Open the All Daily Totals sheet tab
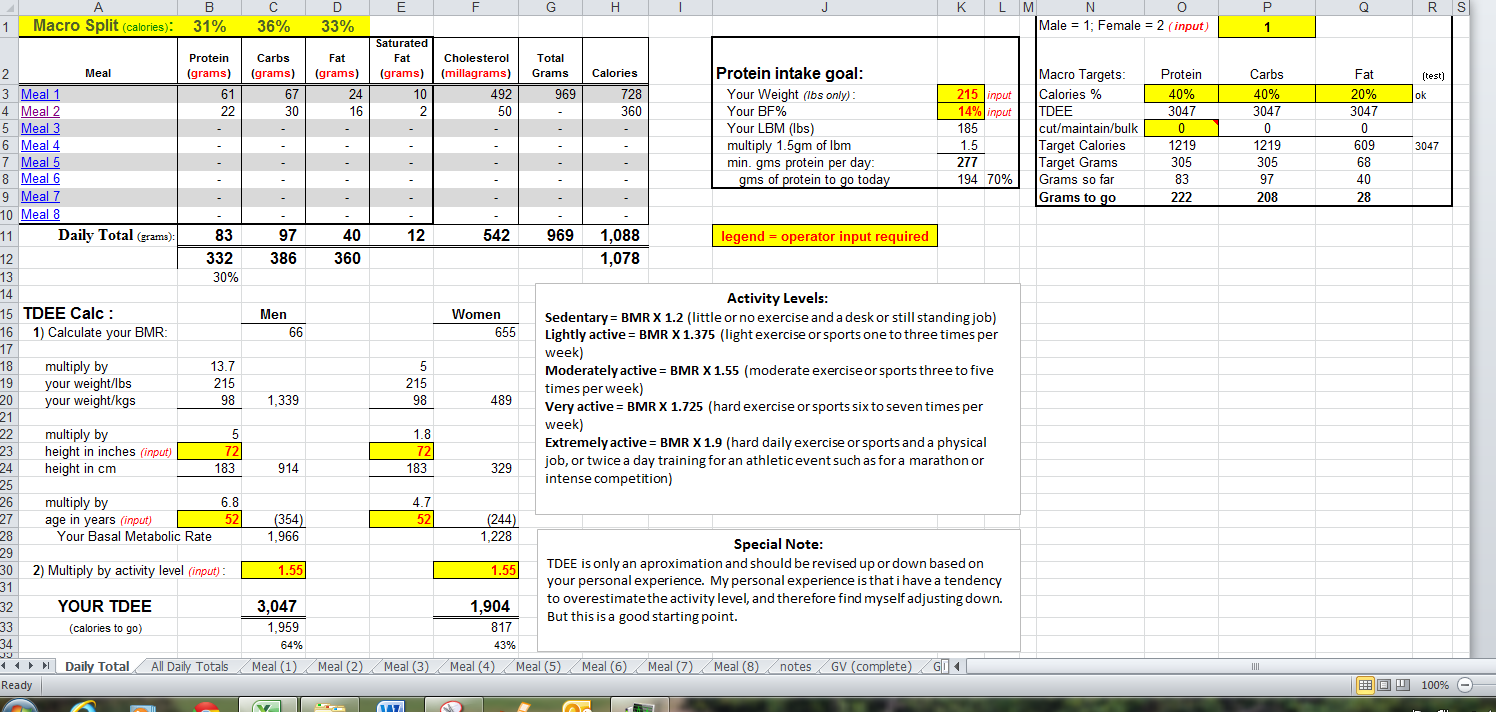This screenshot has height=712, width=1496. (189, 667)
